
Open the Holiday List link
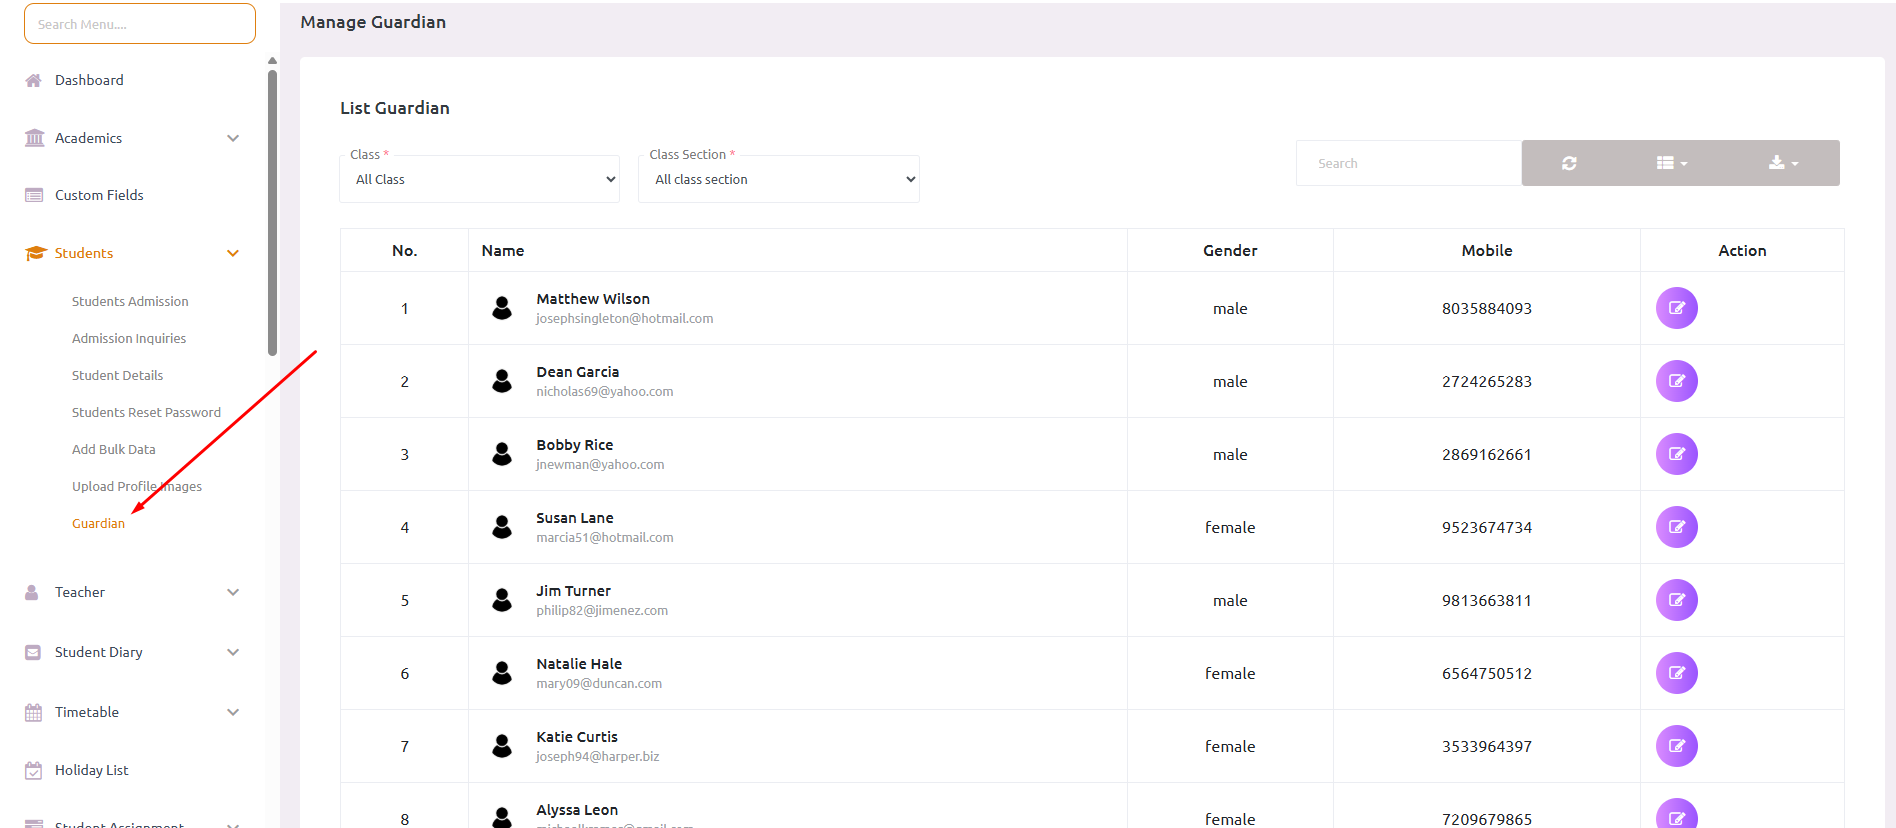tap(91, 770)
